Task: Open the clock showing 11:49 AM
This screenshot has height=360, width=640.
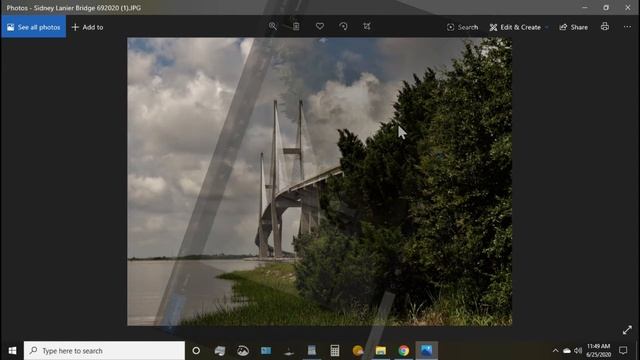Action: point(598,350)
